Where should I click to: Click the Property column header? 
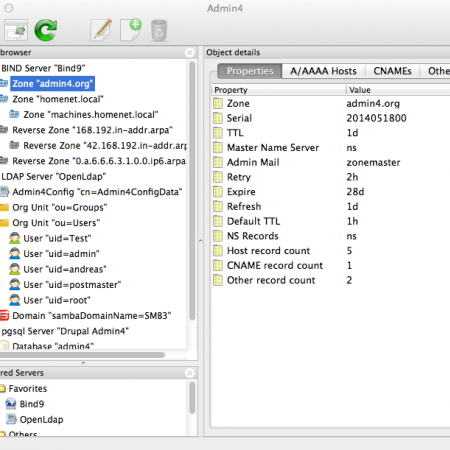click(279, 90)
